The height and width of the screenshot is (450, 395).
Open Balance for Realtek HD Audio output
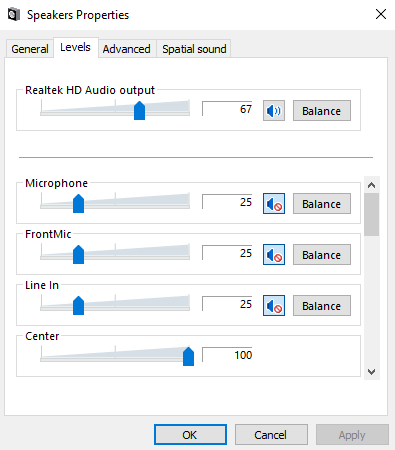(322, 111)
